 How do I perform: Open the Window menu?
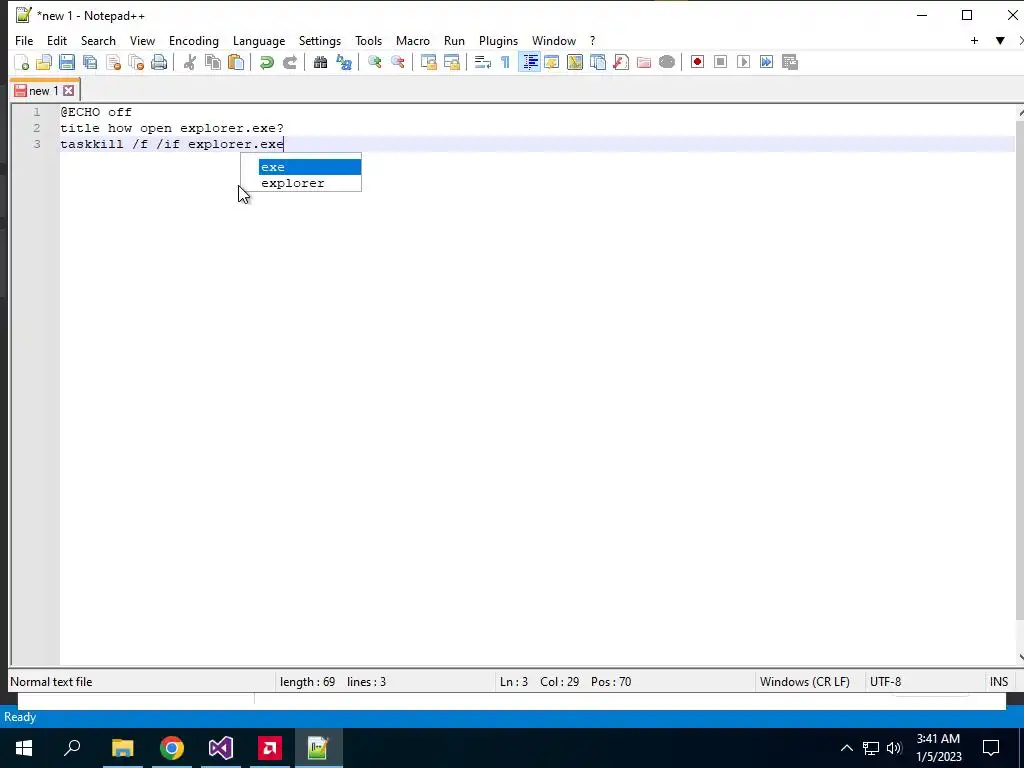point(554,40)
